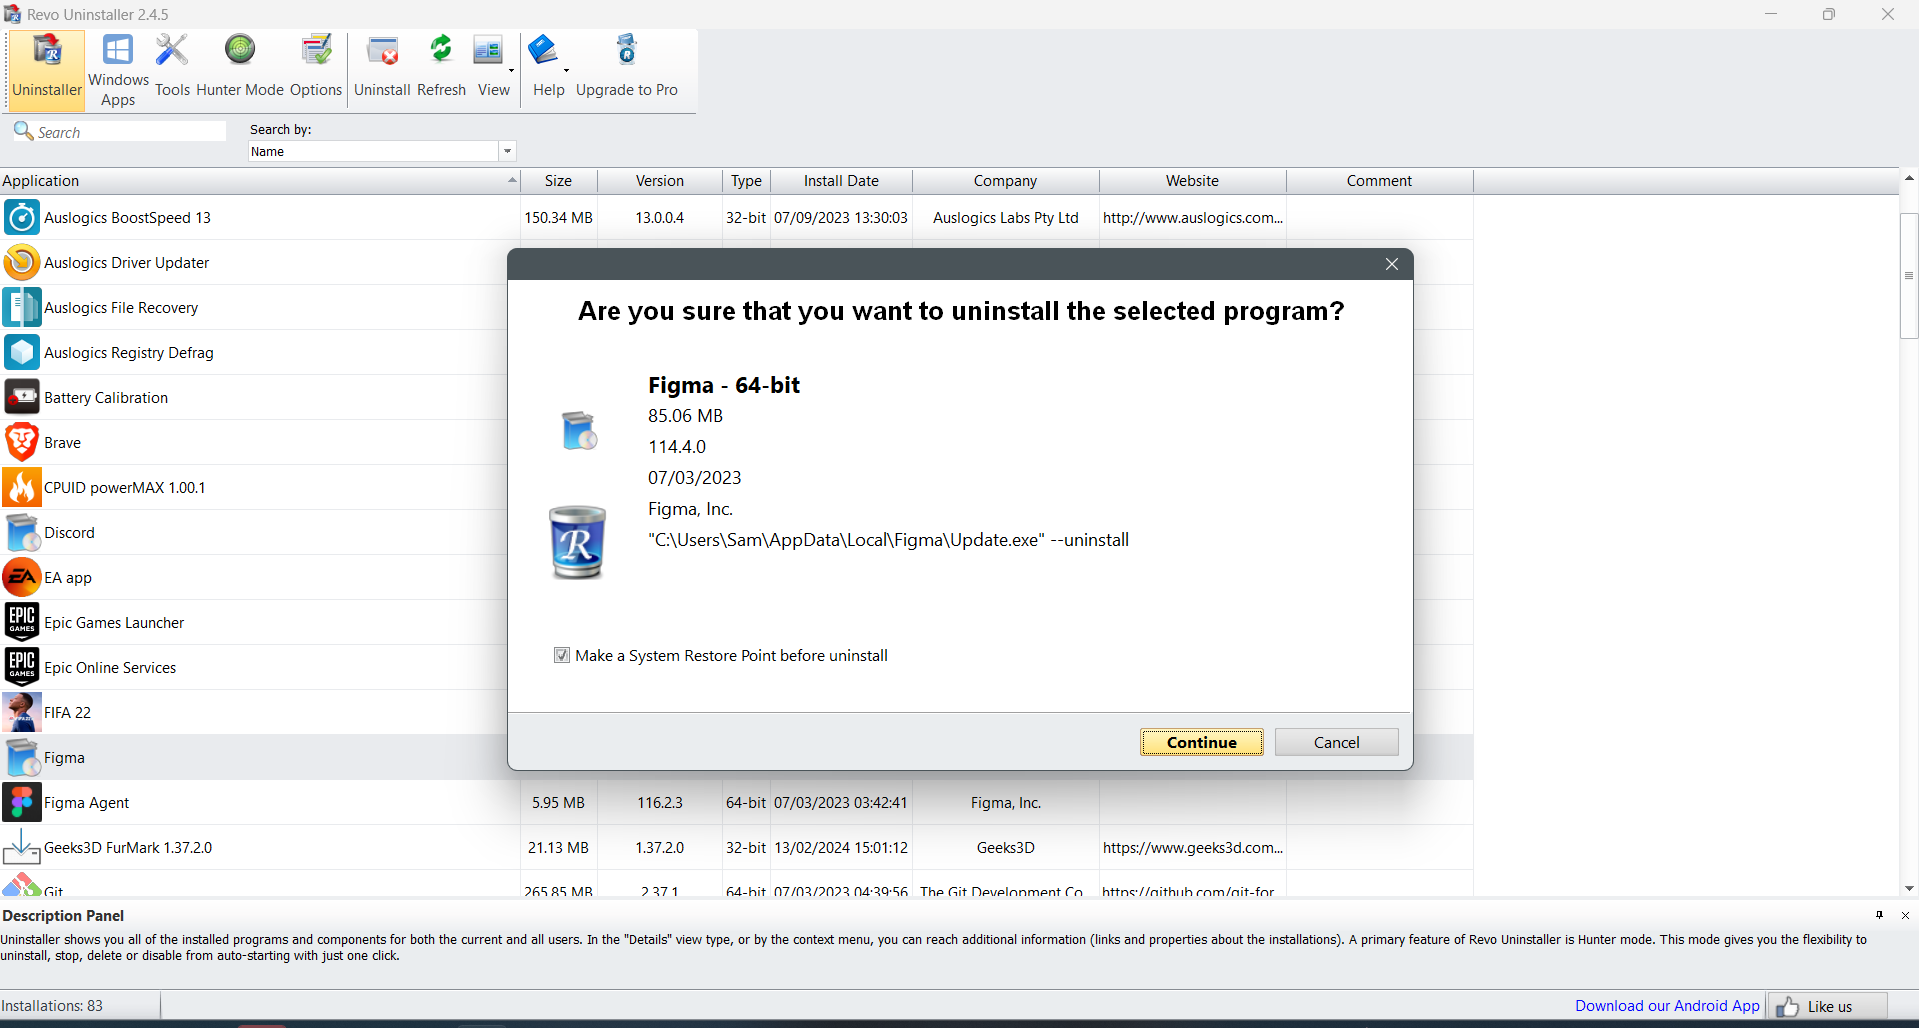Open the Help toolbar button
The height and width of the screenshot is (1028, 1919).
click(x=545, y=68)
